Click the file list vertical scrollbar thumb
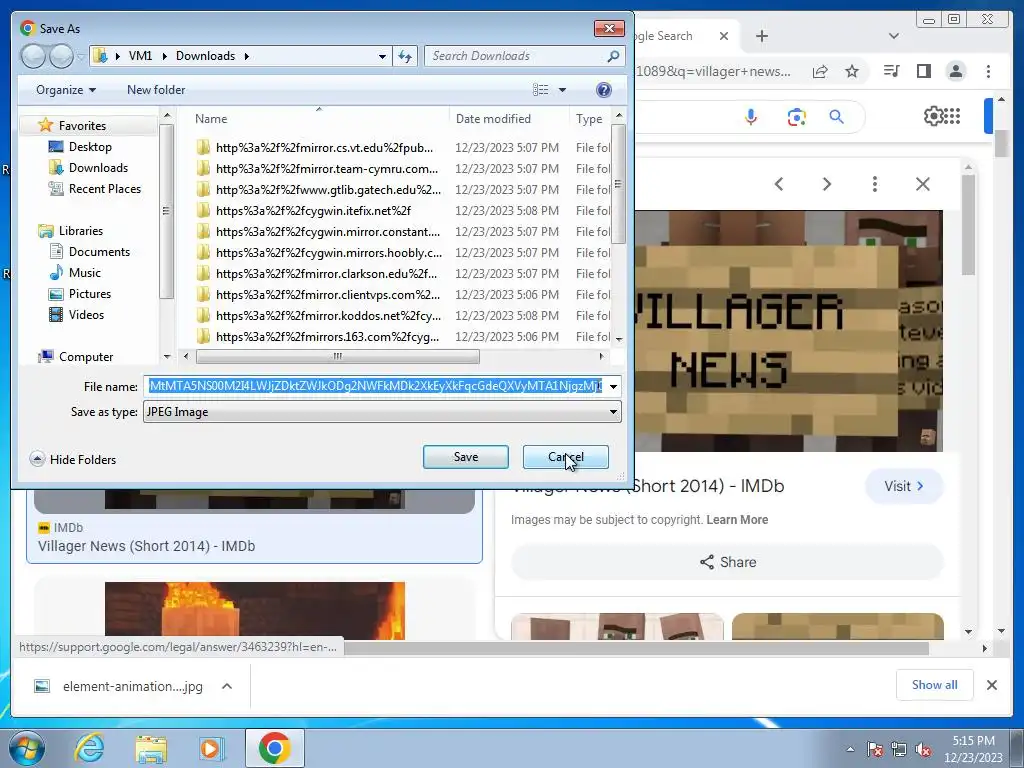The height and width of the screenshot is (768, 1024). click(618, 184)
